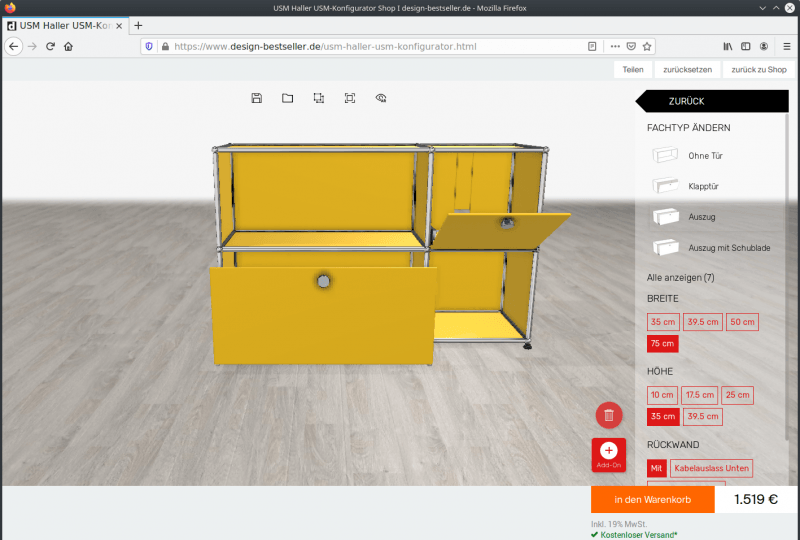Viewport: 800px width, 540px height.
Task: Toggle reader view icon in address bar
Action: click(592, 46)
